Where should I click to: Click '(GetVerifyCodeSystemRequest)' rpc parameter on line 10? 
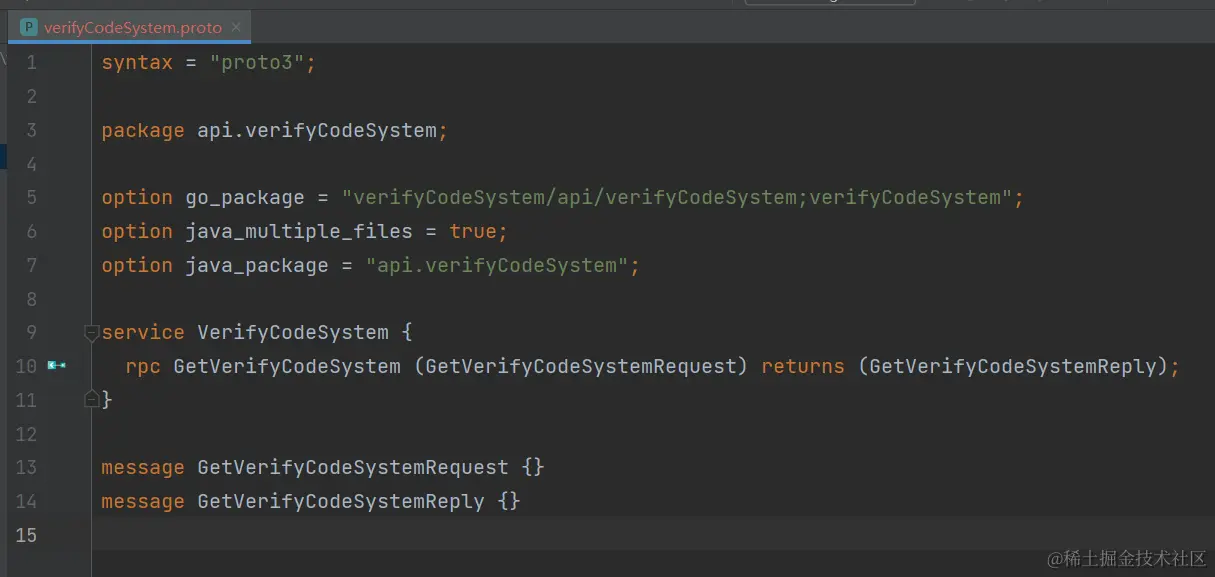pos(581,366)
